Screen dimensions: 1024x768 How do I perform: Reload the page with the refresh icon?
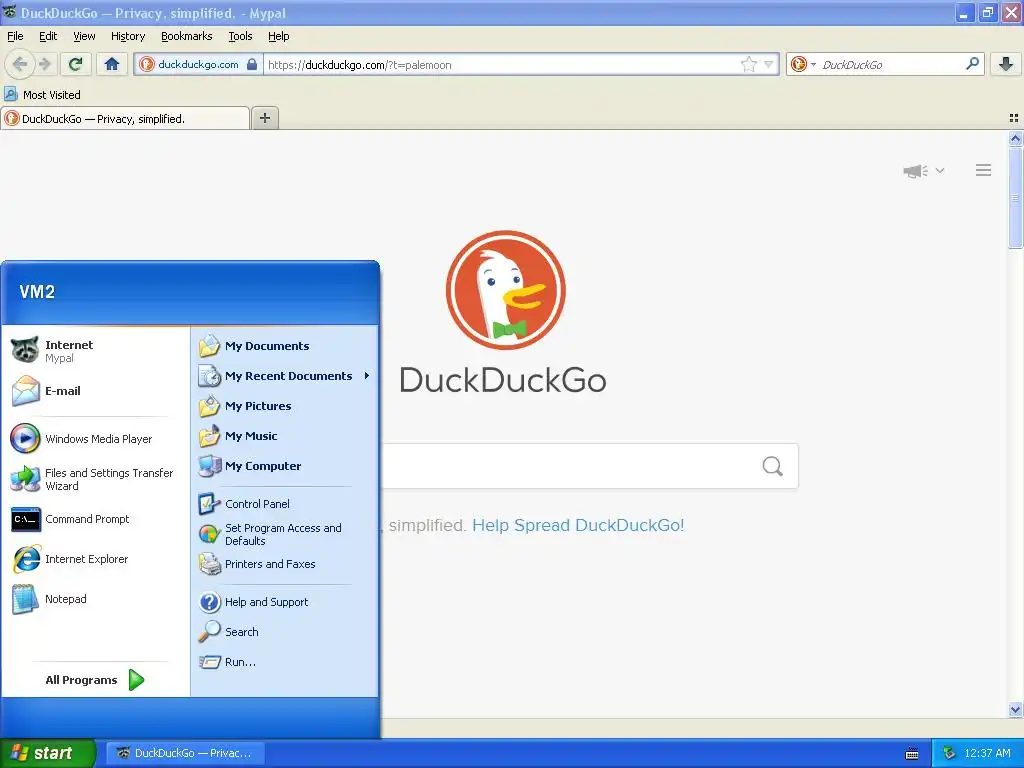(76, 64)
